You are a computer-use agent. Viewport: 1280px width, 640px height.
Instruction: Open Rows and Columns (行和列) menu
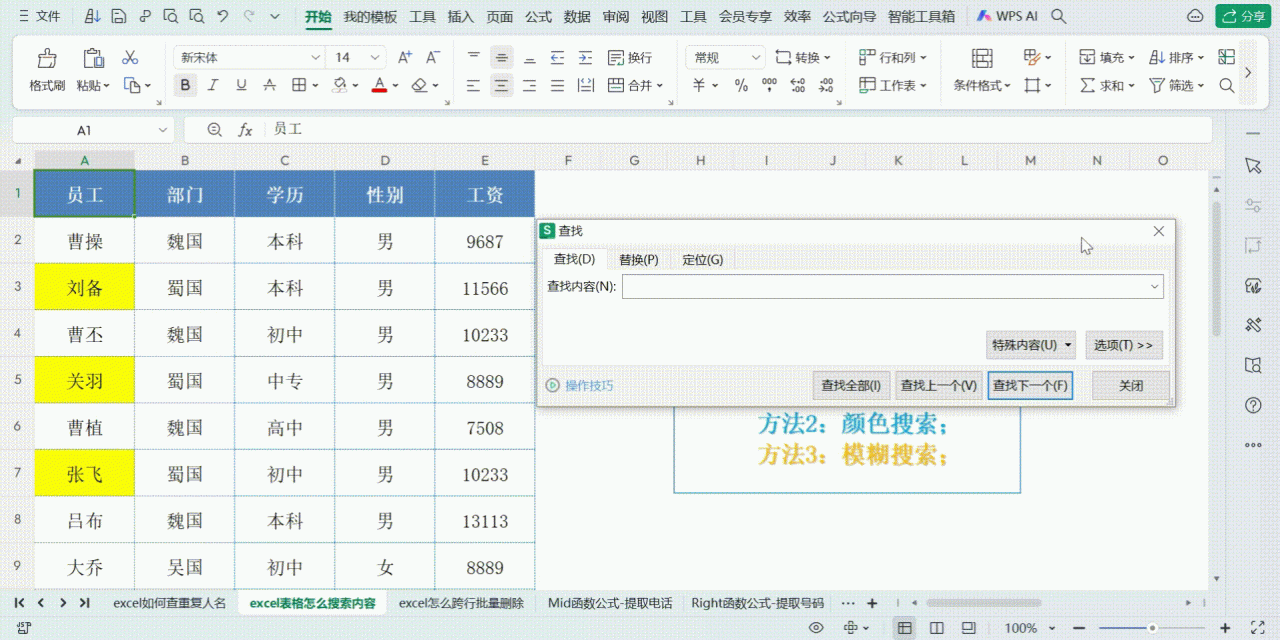pyautogui.click(x=893, y=58)
